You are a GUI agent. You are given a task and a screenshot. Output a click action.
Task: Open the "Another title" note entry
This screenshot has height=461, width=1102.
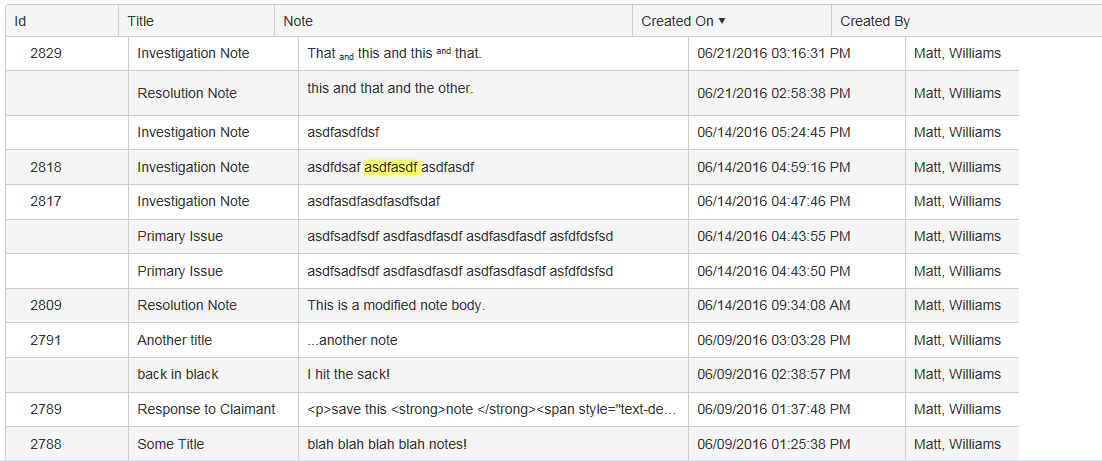175,340
